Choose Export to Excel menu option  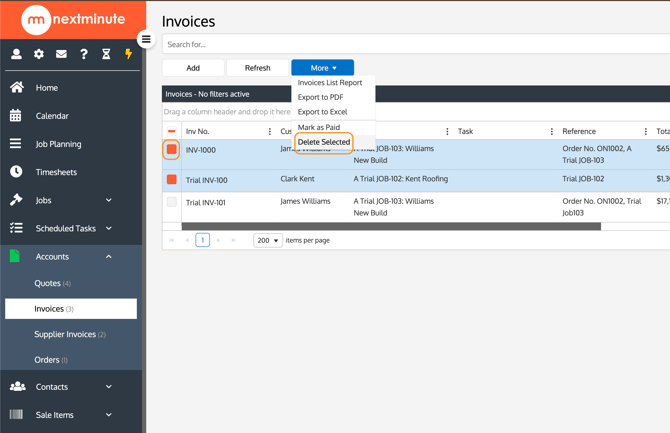(x=323, y=112)
